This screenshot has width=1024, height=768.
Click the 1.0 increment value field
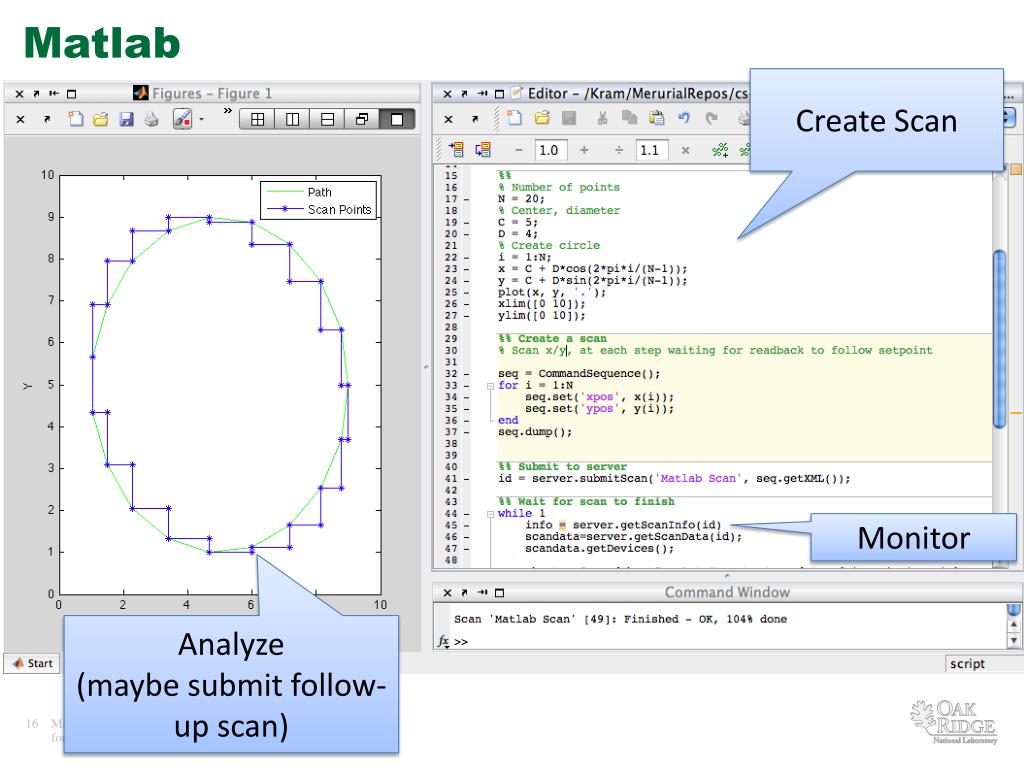(551, 150)
